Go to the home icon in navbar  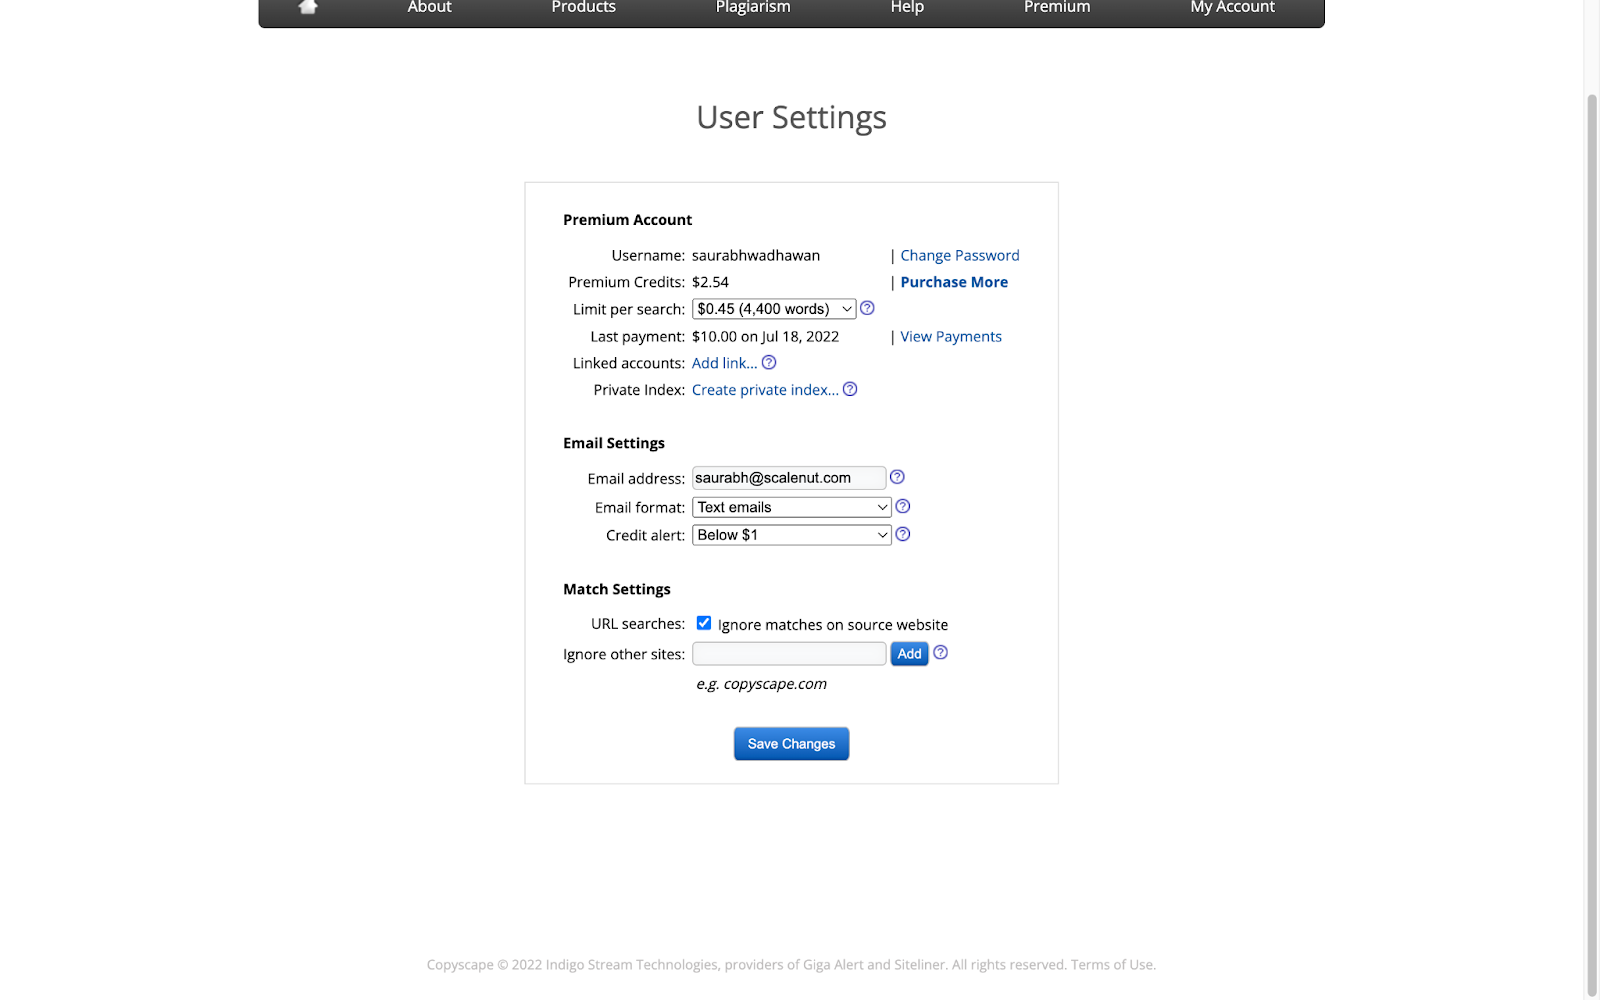(308, 7)
